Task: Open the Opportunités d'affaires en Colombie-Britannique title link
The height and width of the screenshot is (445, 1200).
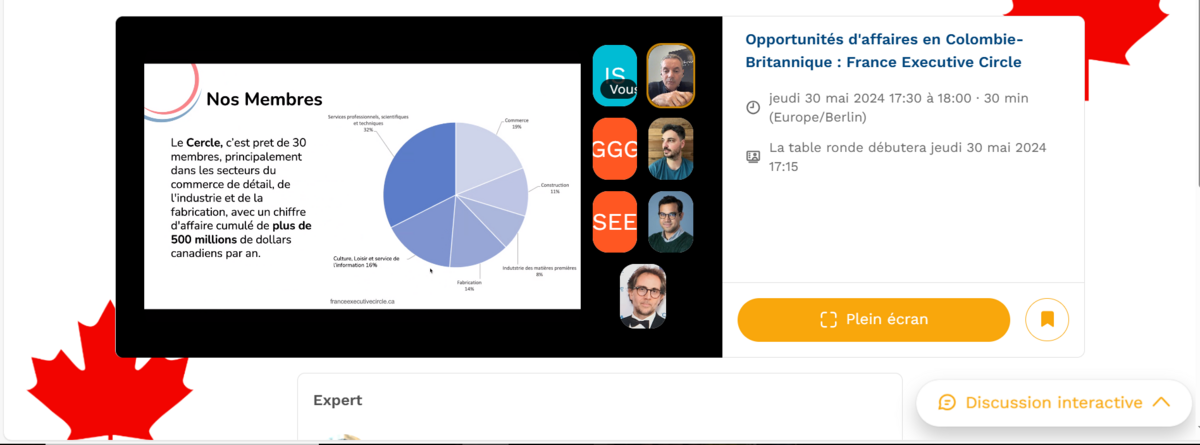Action: pyautogui.click(x=884, y=50)
